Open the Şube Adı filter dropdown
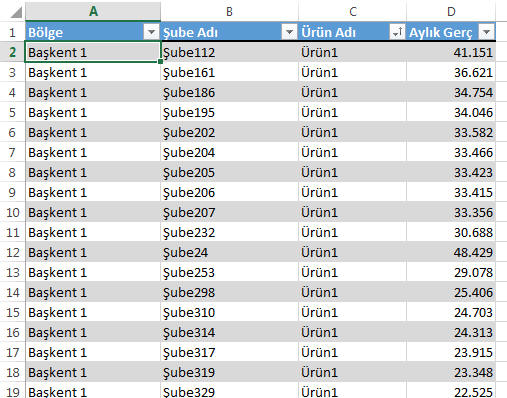The image size is (507, 398). point(289,32)
